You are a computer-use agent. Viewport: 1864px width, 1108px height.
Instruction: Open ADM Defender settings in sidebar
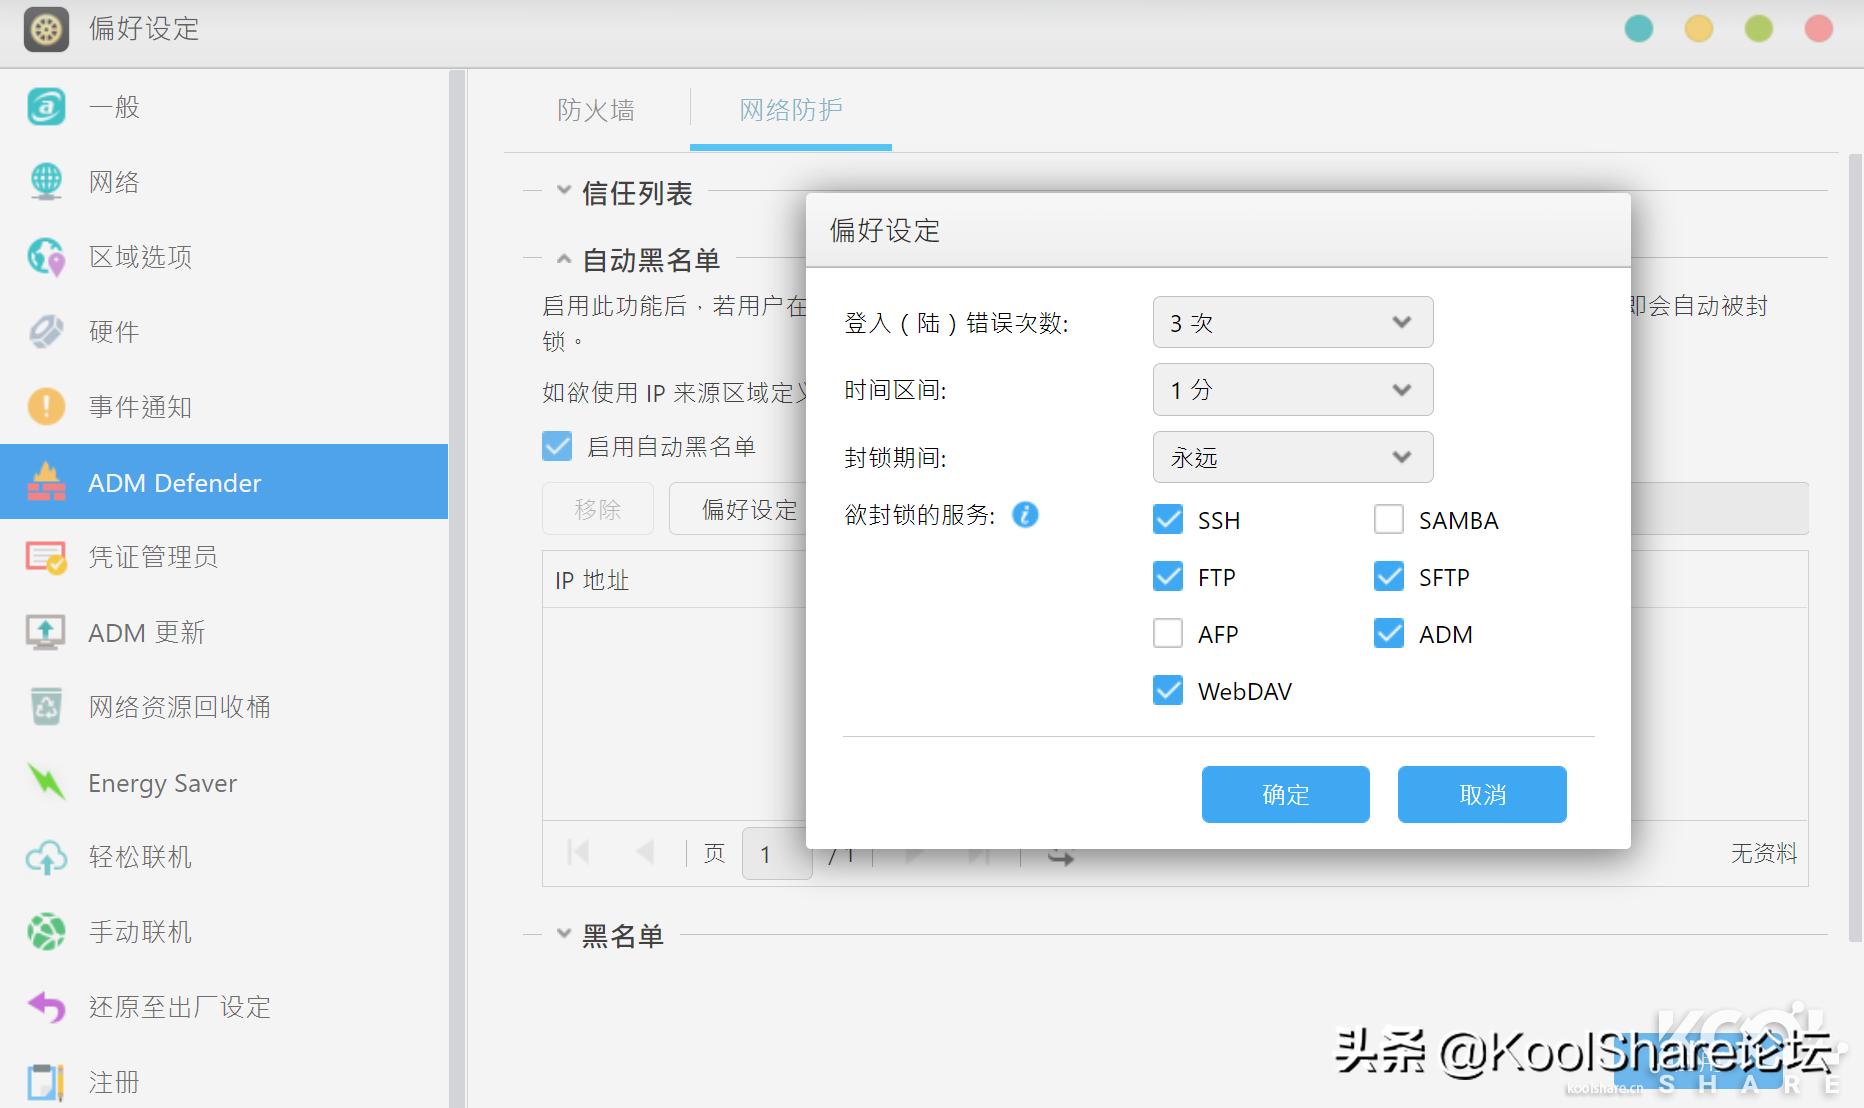pos(176,482)
